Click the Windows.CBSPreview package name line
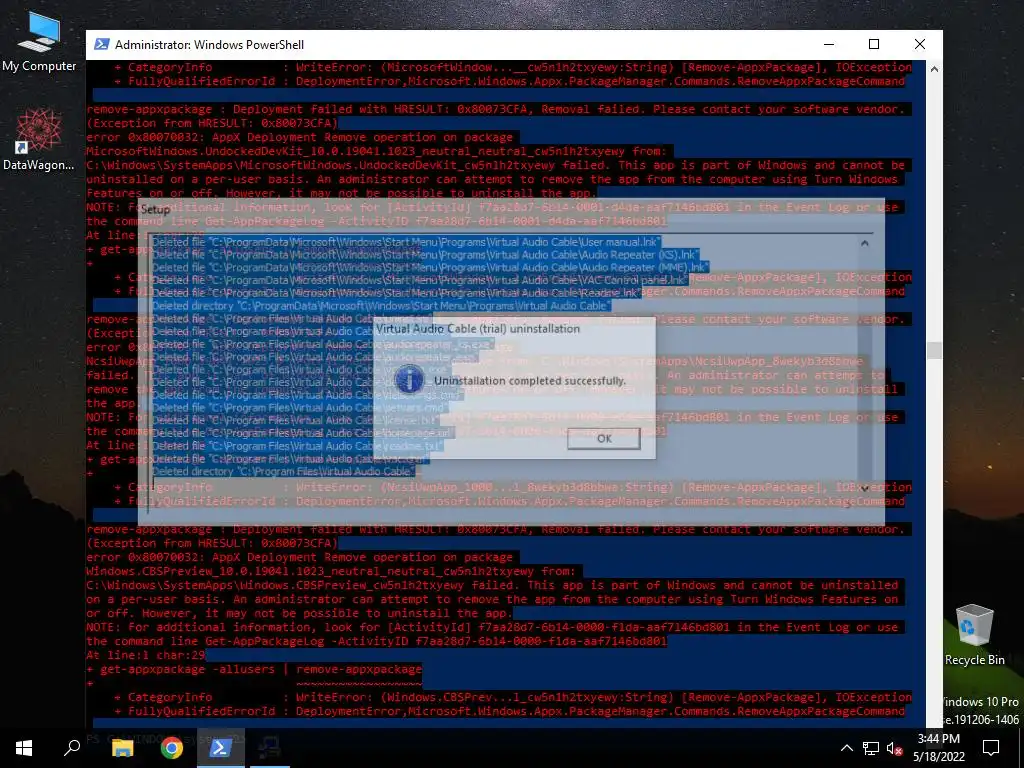This screenshot has height=768, width=1024. coord(330,571)
